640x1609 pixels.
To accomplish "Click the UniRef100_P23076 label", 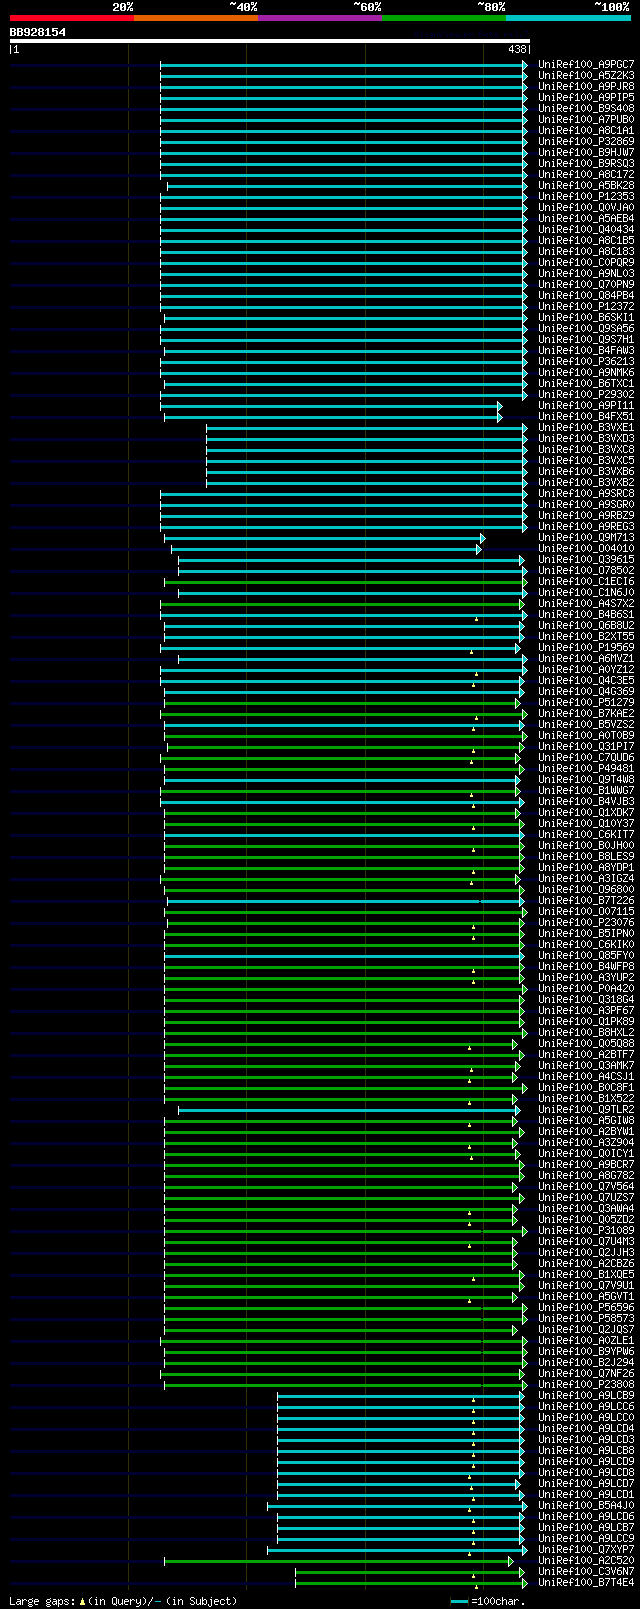I will [x=586, y=923].
